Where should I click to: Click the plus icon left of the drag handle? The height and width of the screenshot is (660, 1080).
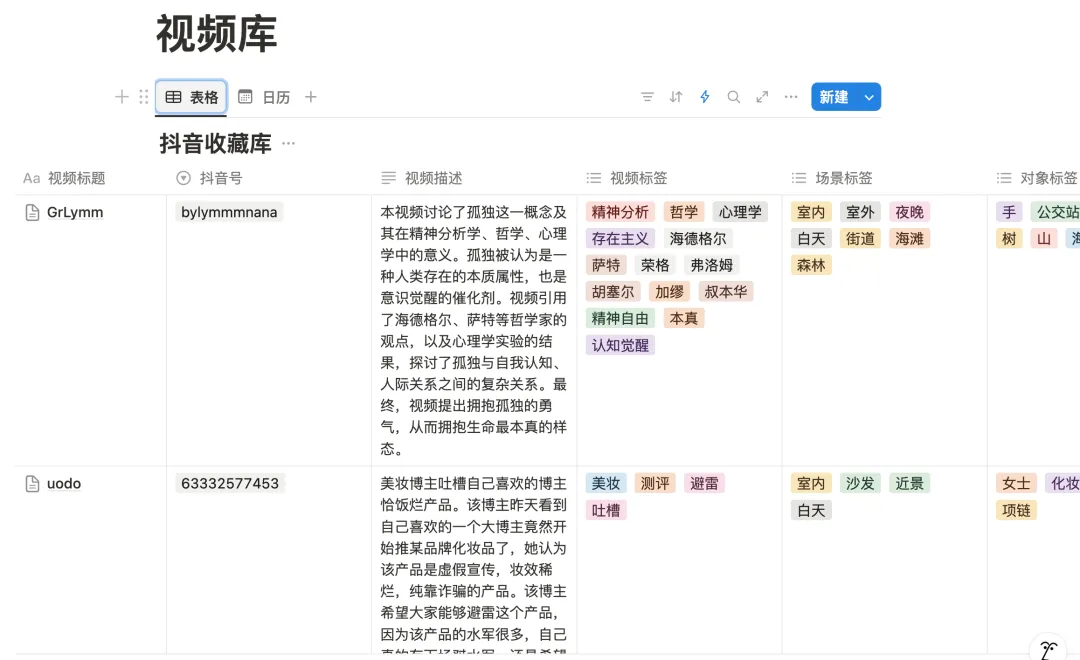click(x=121, y=97)
